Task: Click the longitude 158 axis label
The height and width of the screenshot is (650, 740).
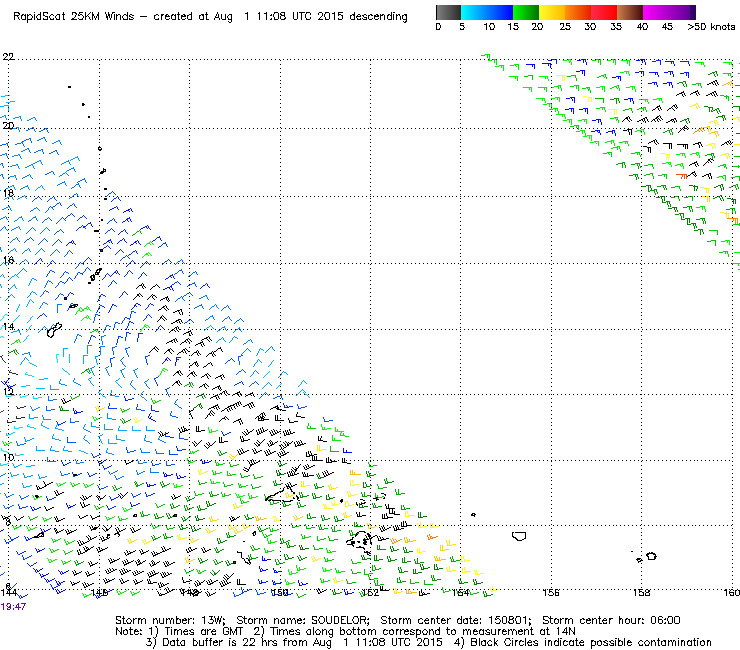Action: pyautogui.click(x=641, y=592)
